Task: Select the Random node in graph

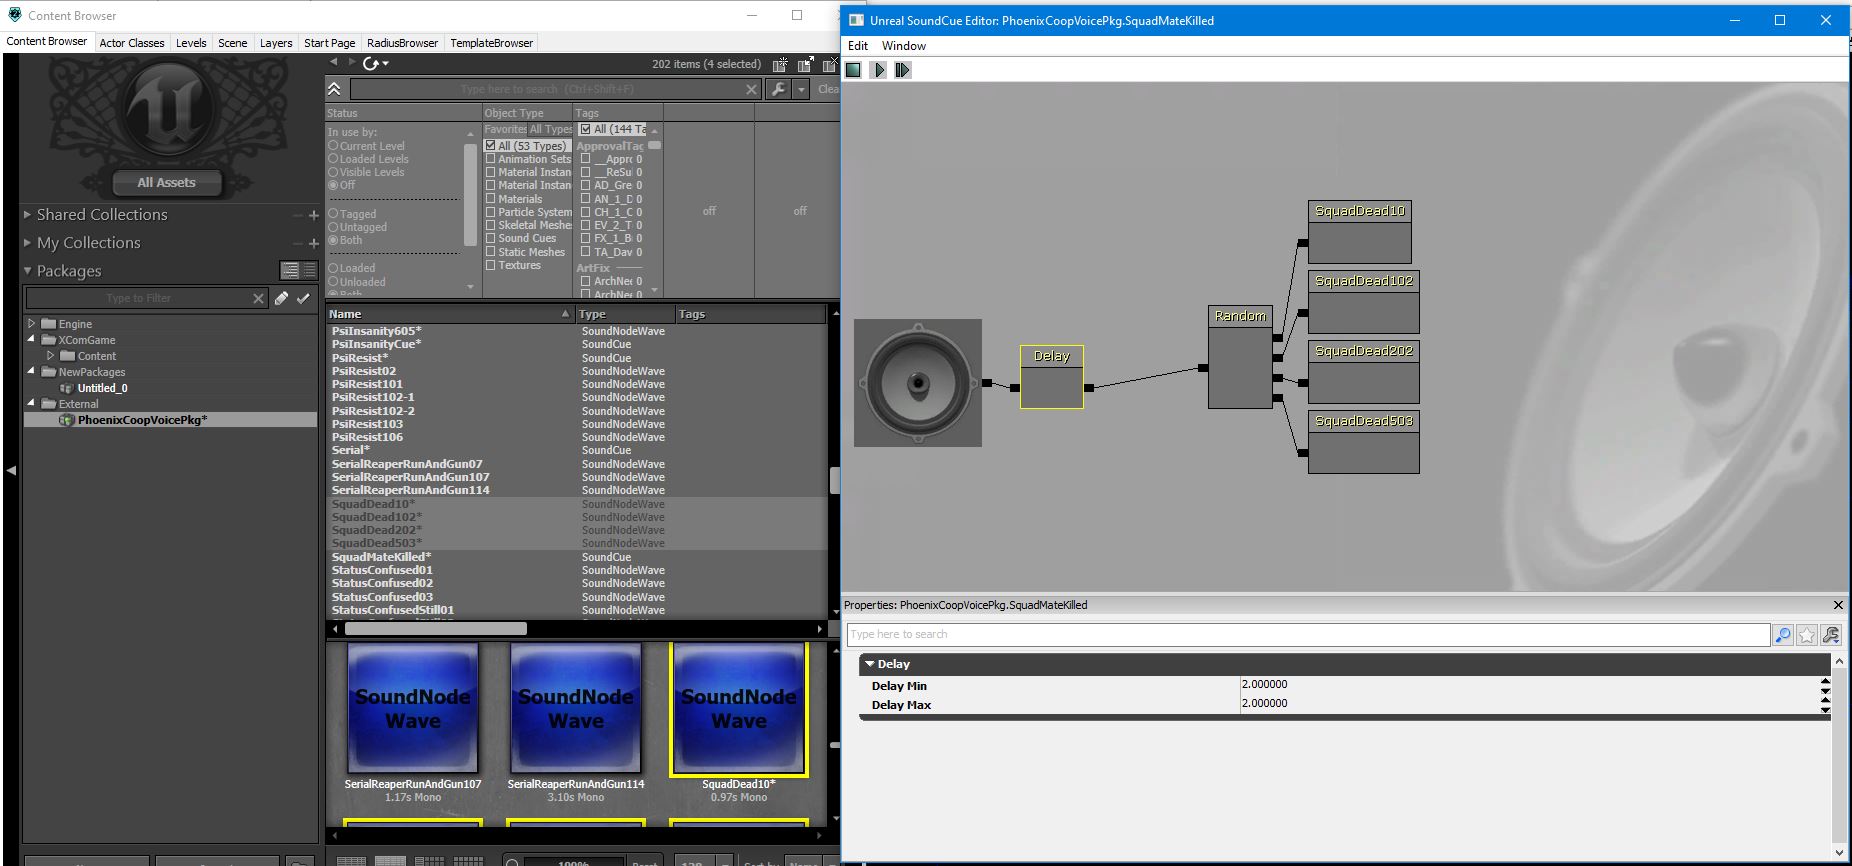Action: tap(1240, 357)
